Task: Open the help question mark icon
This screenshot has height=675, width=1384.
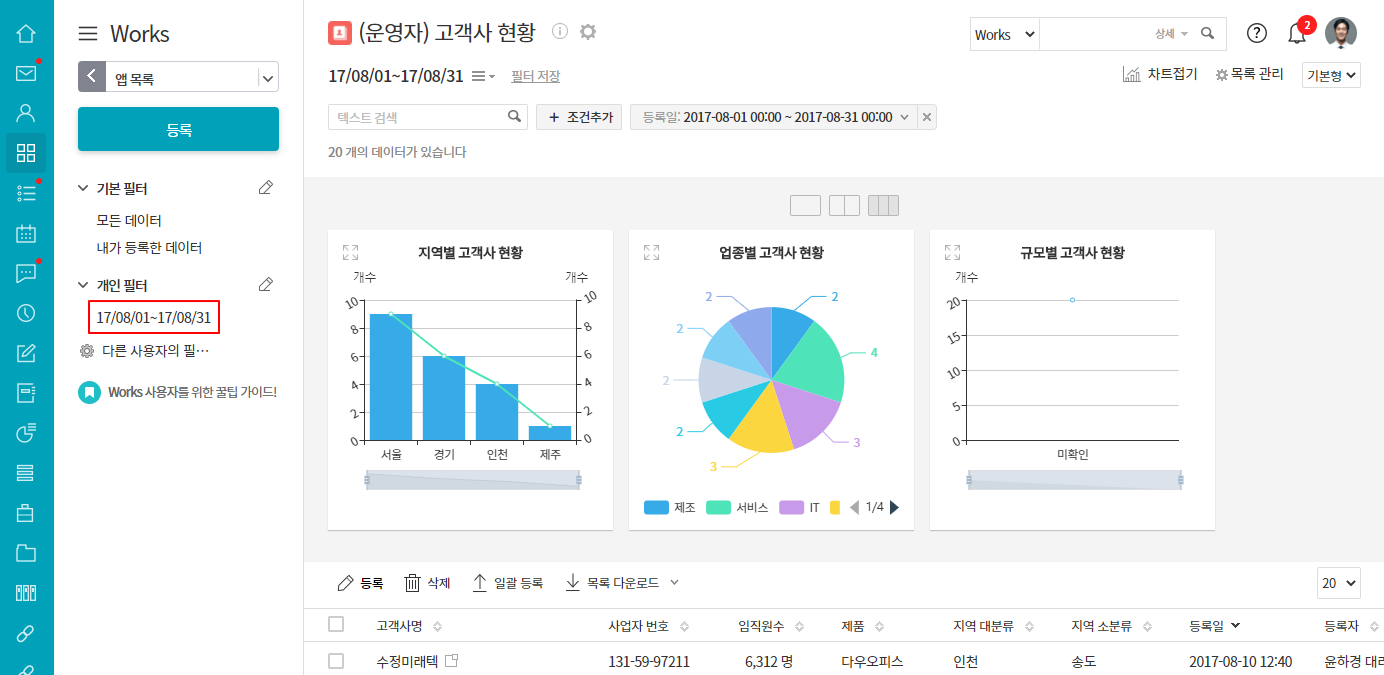Action: click(1257, 34)
